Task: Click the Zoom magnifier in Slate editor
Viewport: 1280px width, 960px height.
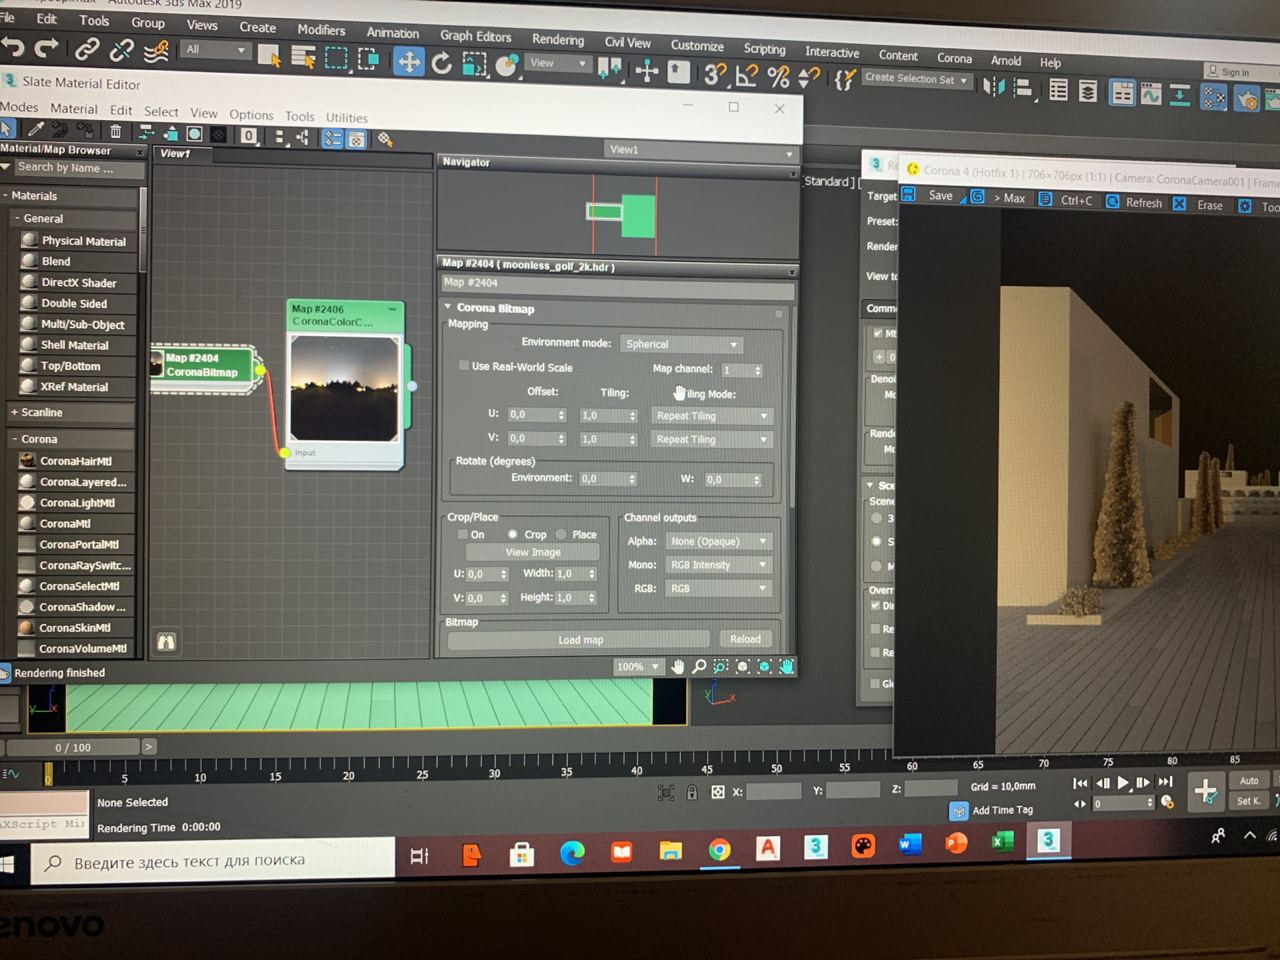Action: 699,666
